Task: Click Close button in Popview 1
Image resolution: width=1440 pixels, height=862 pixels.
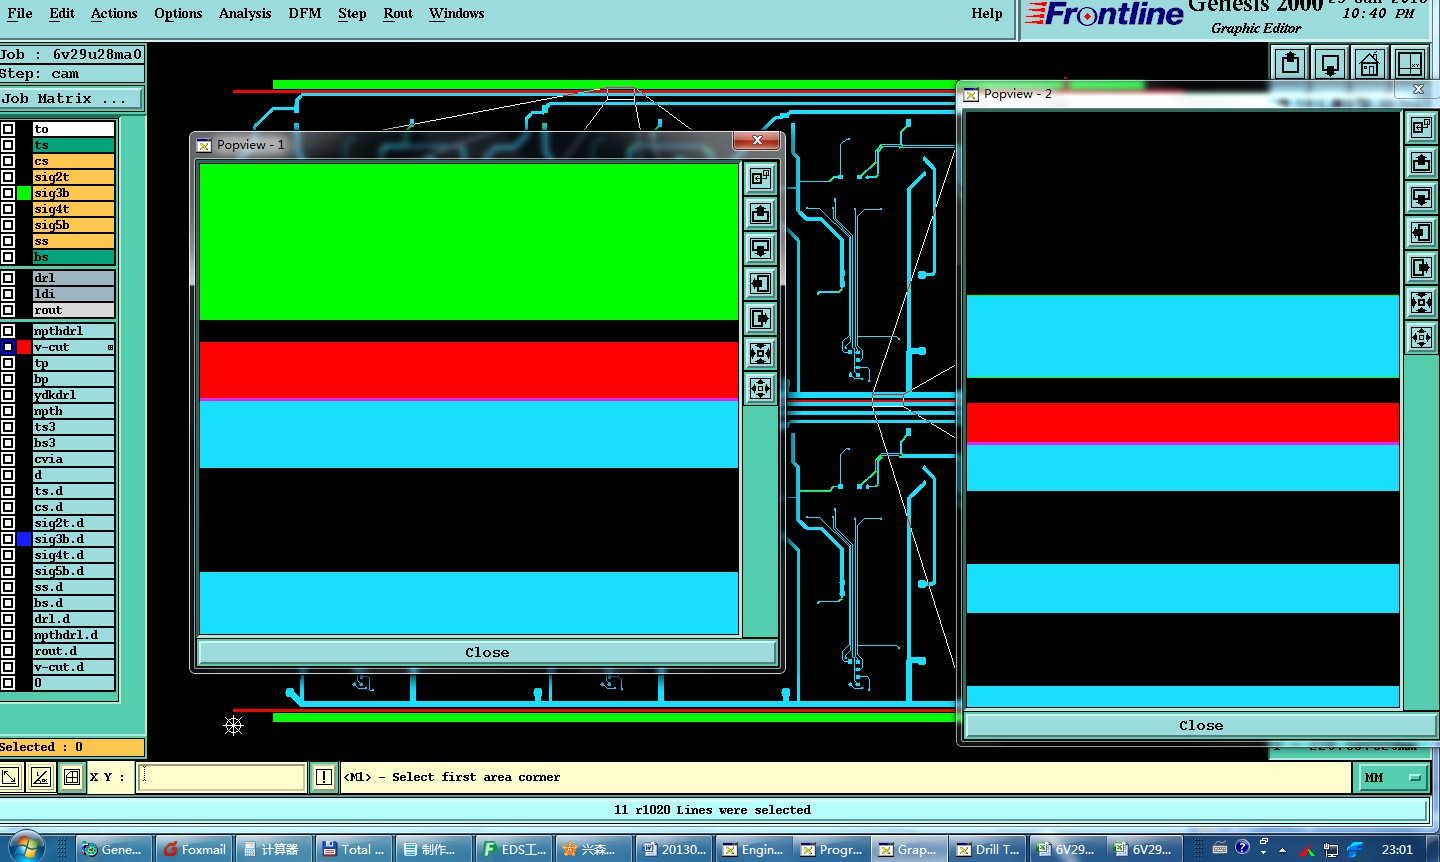Action: point(487,652)
